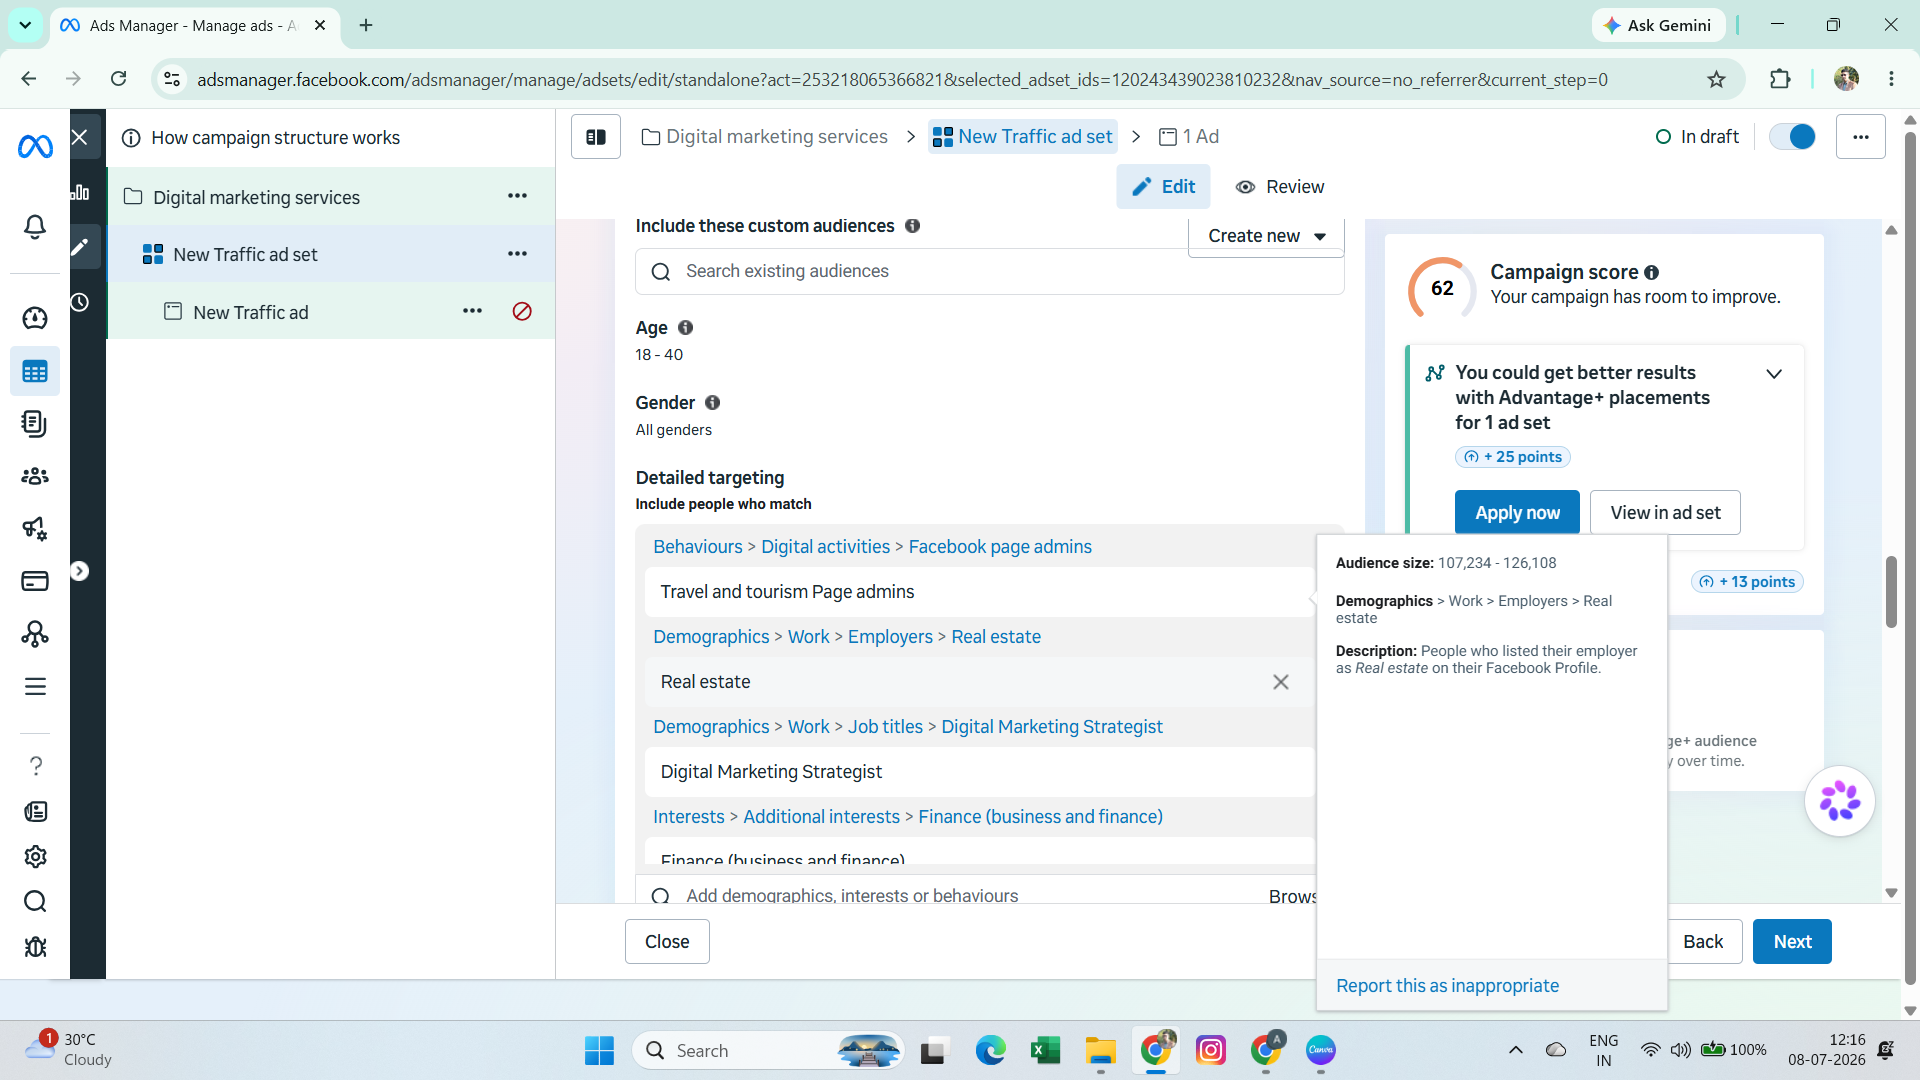Screen dimensions: 1920x1080
Task: Open the news feed icon in sidebar
Action: 35,812
